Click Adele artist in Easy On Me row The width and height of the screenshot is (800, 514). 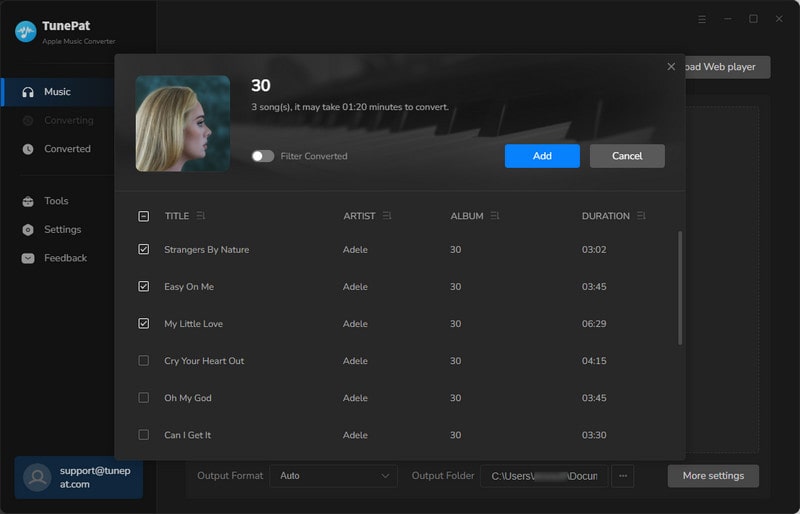pyautogui.click(x=355, y=287)
